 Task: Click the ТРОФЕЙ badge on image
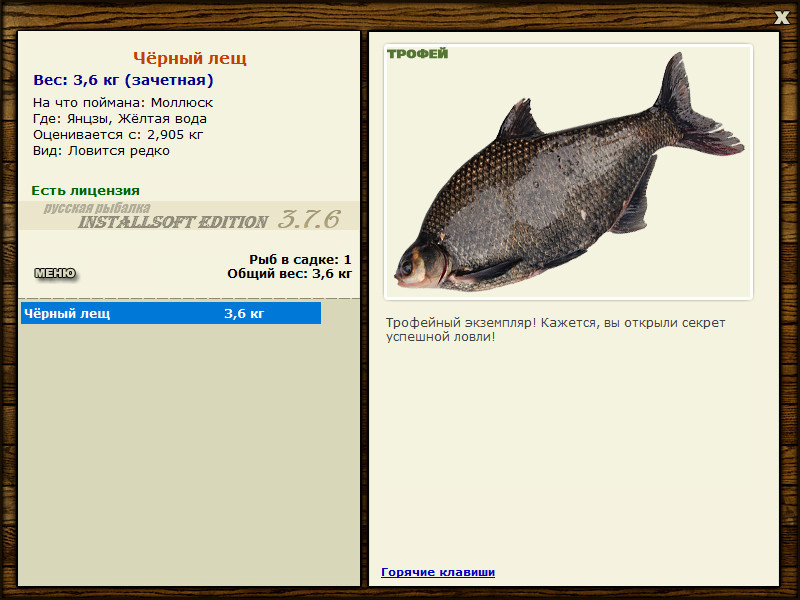(x=417, y=54)
